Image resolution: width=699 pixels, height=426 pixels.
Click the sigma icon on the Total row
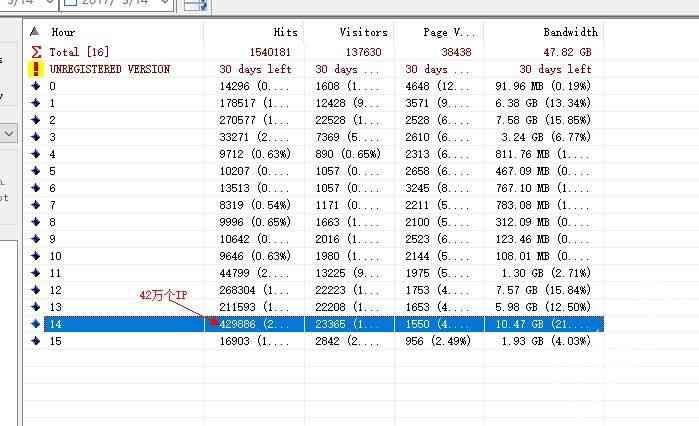pos(36,52)
